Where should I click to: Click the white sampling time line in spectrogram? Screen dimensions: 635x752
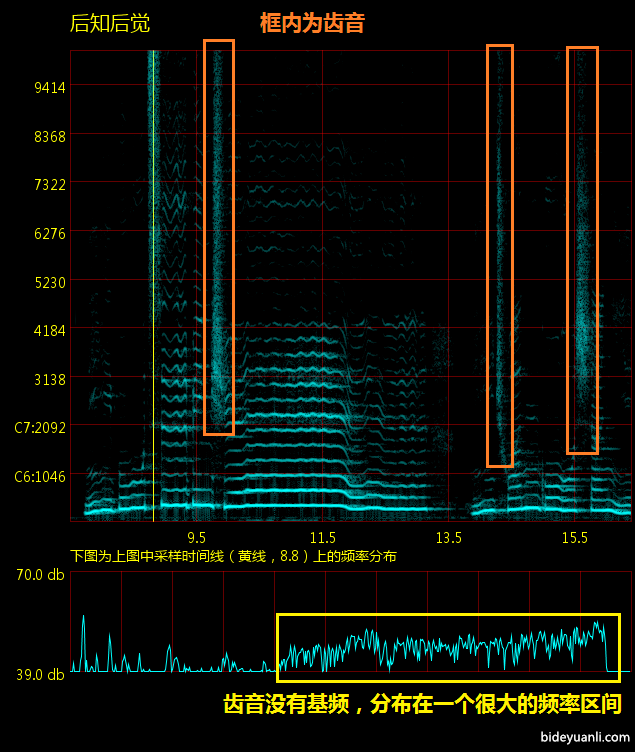click(x=153, y=300)
